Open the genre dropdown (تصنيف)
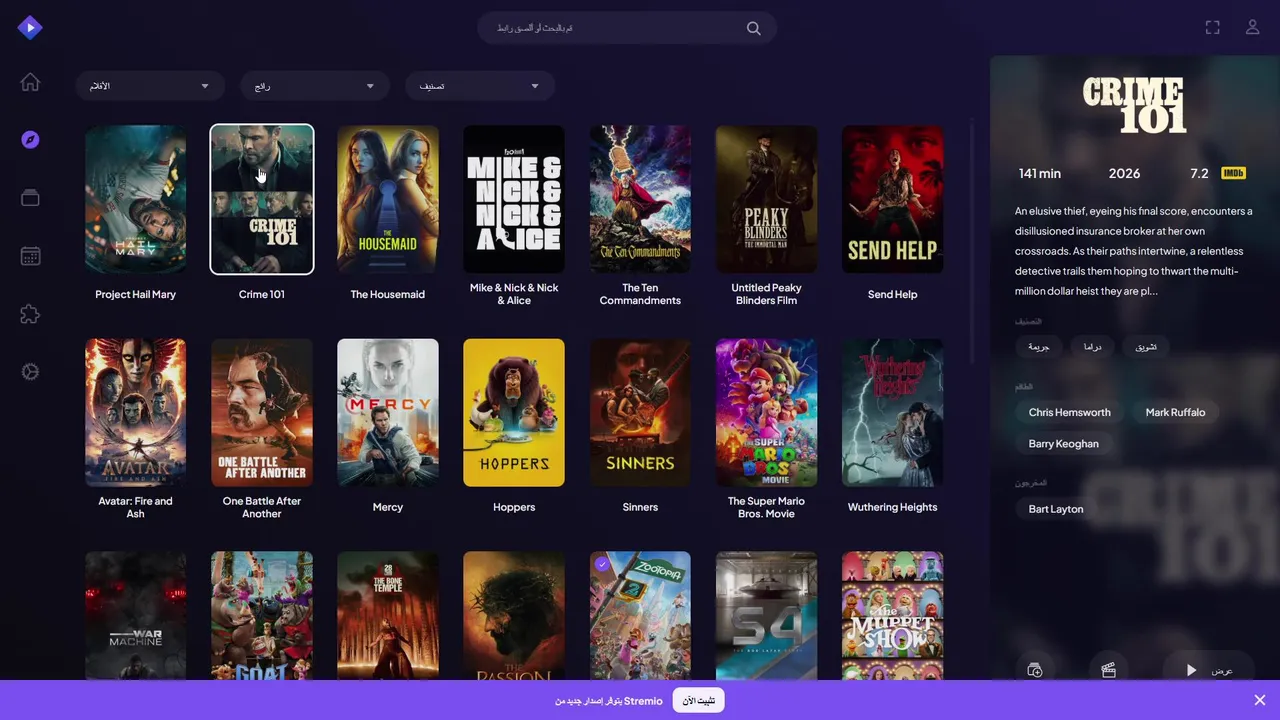 tap(480, 86)
